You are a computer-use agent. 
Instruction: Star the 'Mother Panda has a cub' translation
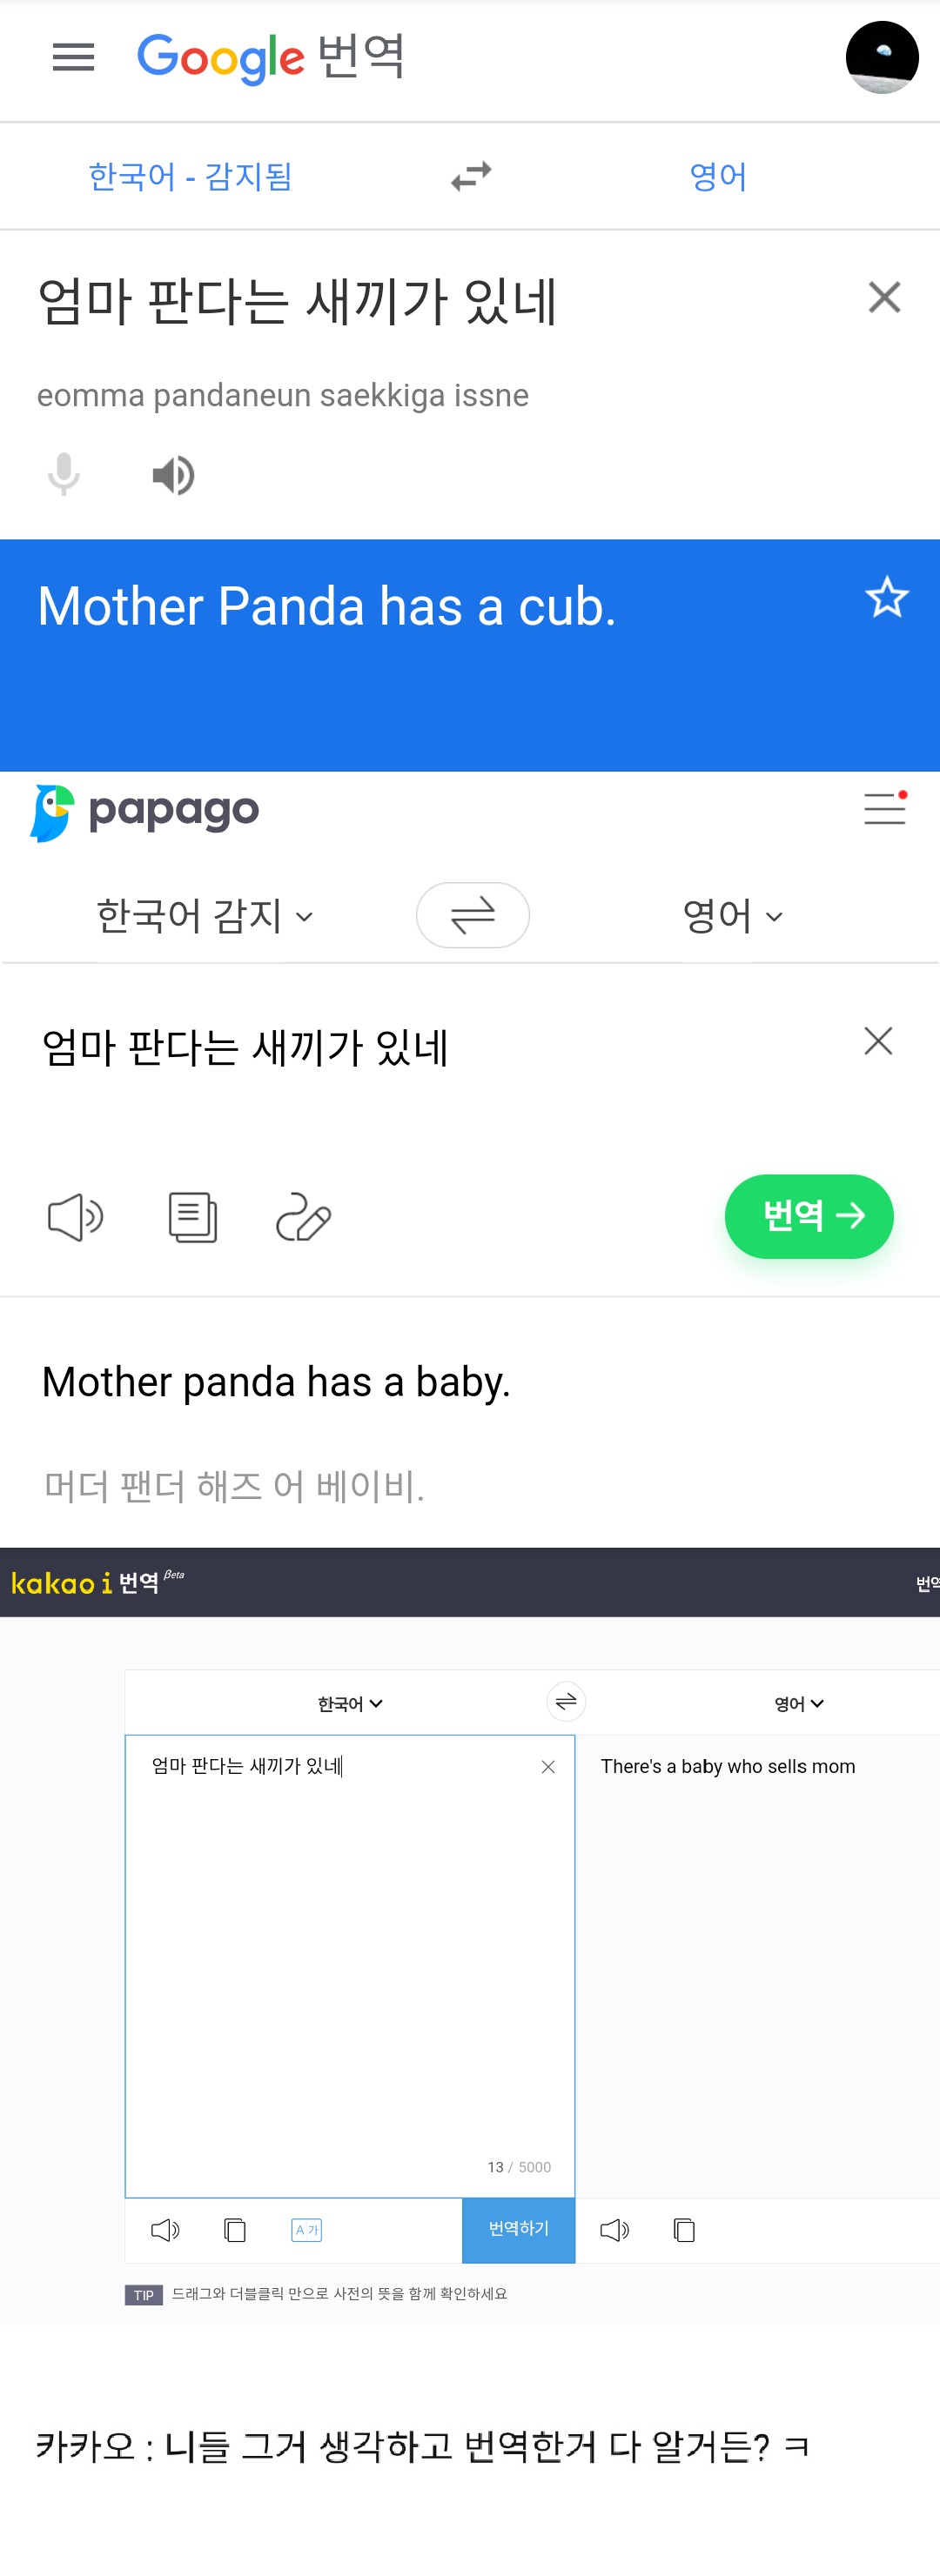click(886, 598)
